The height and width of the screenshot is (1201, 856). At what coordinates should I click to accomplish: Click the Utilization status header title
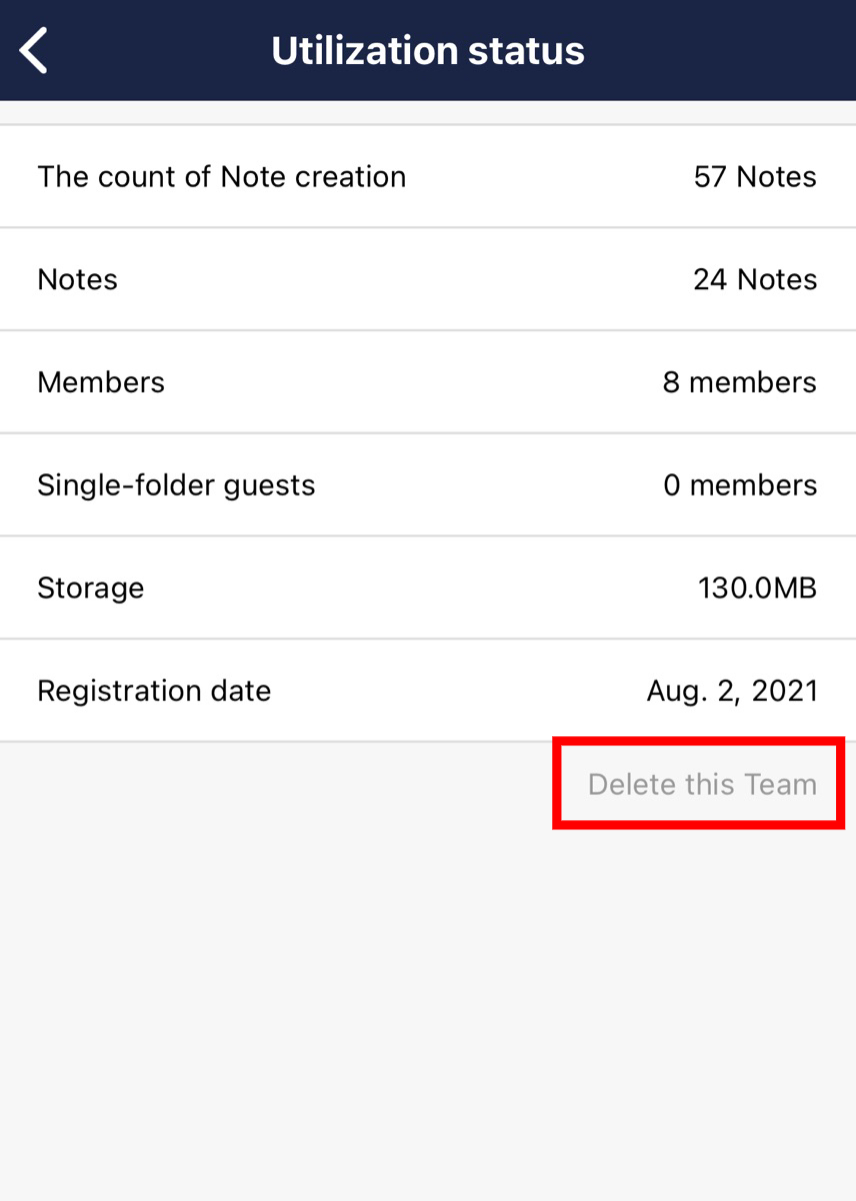(x=428, y=51)
